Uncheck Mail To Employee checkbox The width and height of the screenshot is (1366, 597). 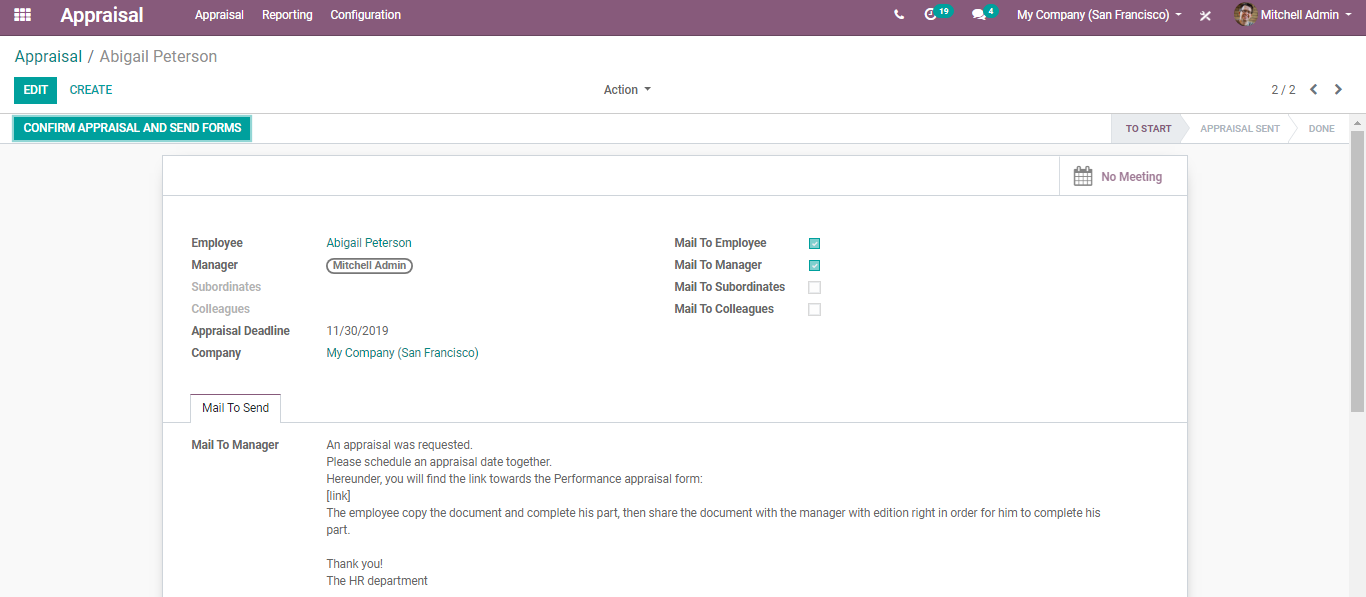pos(814,243)
